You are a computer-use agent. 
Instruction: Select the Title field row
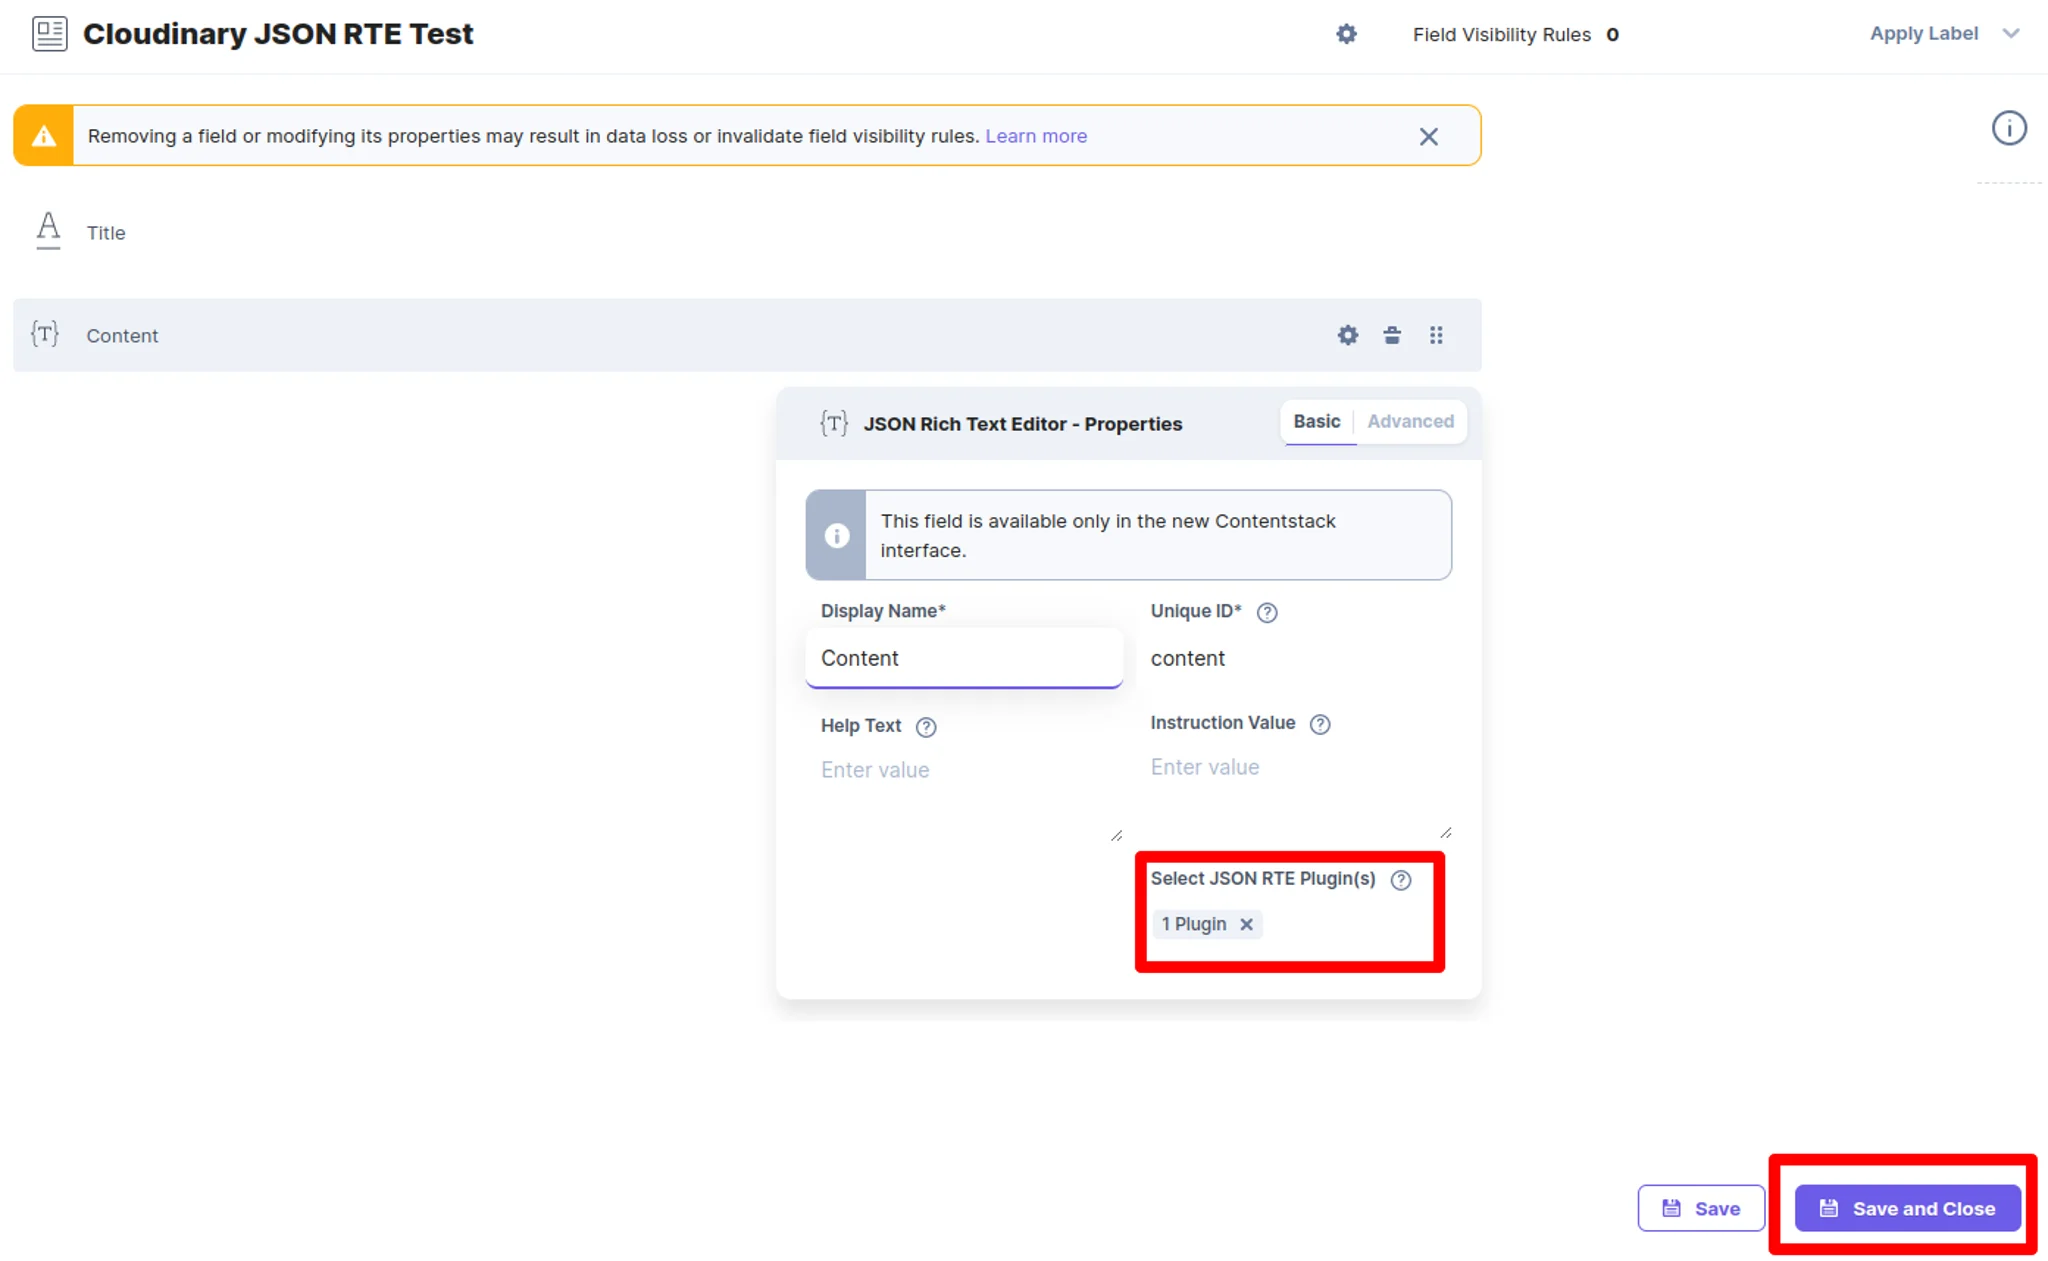[747, 232]
